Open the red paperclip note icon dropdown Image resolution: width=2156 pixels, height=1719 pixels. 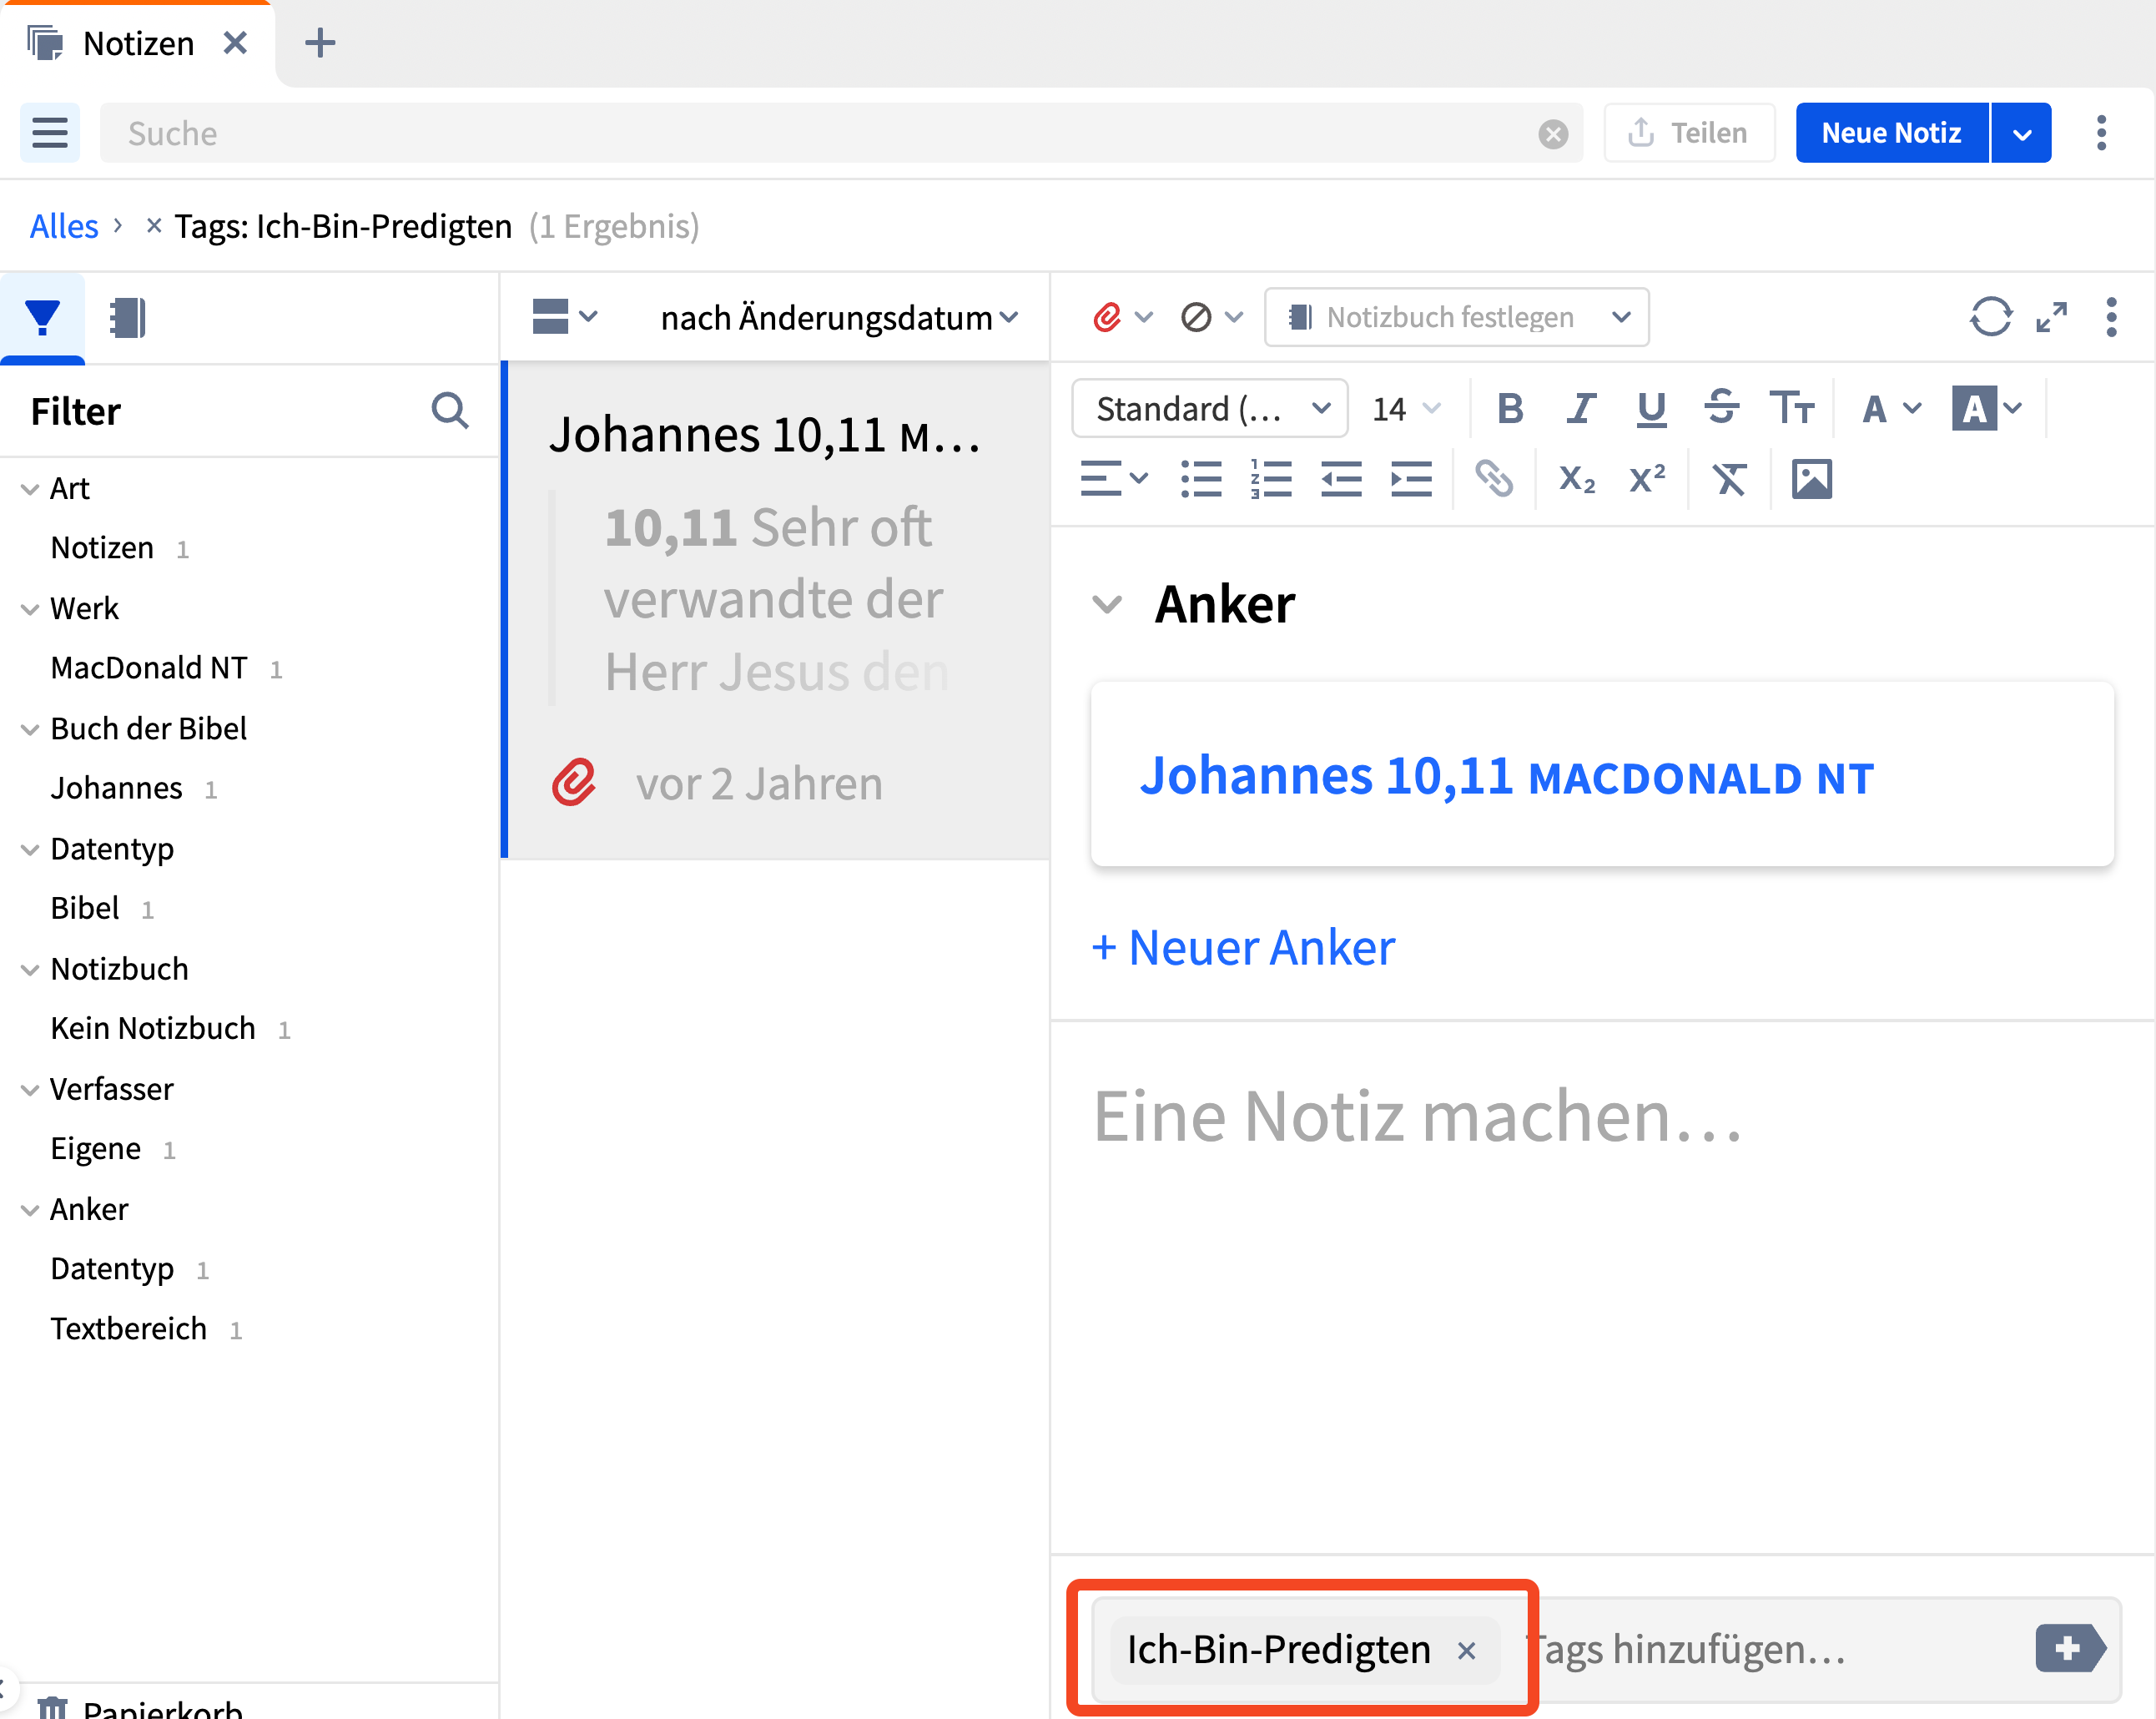point(1123,317)
